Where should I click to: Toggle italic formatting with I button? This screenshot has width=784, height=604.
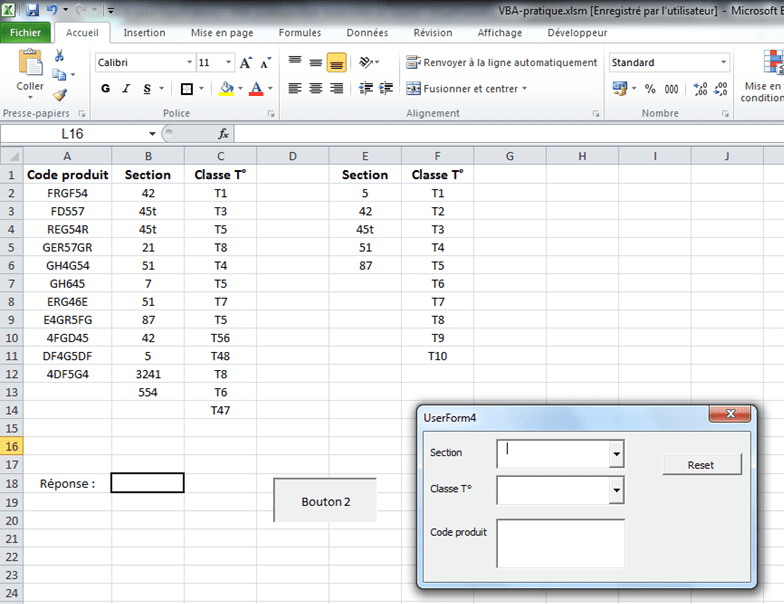(126, 89)
